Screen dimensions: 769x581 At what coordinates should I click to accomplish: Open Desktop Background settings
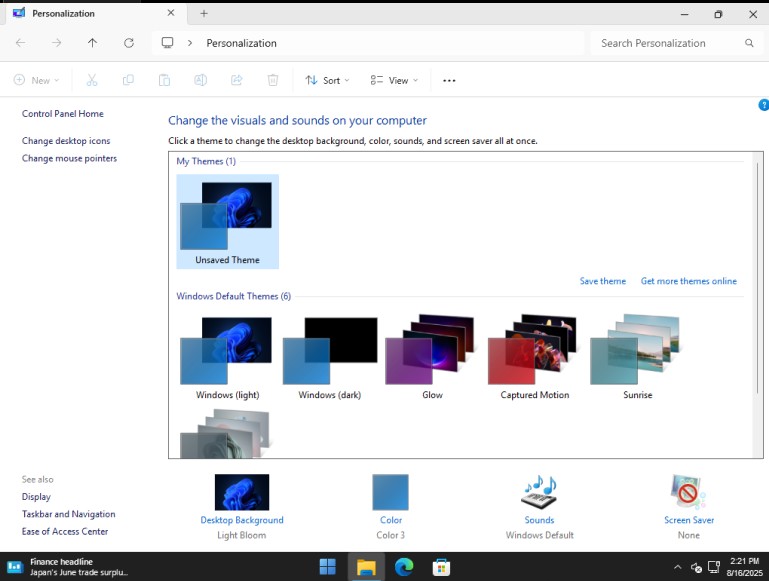pos(242,506)
